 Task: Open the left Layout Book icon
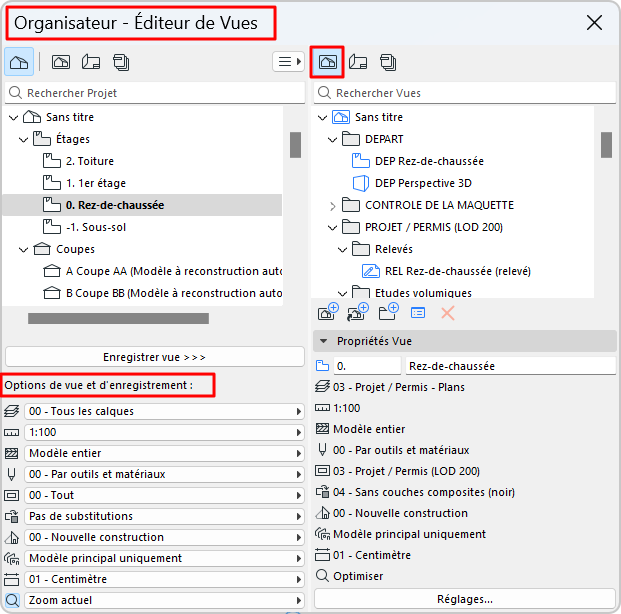(x=90, y=62)
